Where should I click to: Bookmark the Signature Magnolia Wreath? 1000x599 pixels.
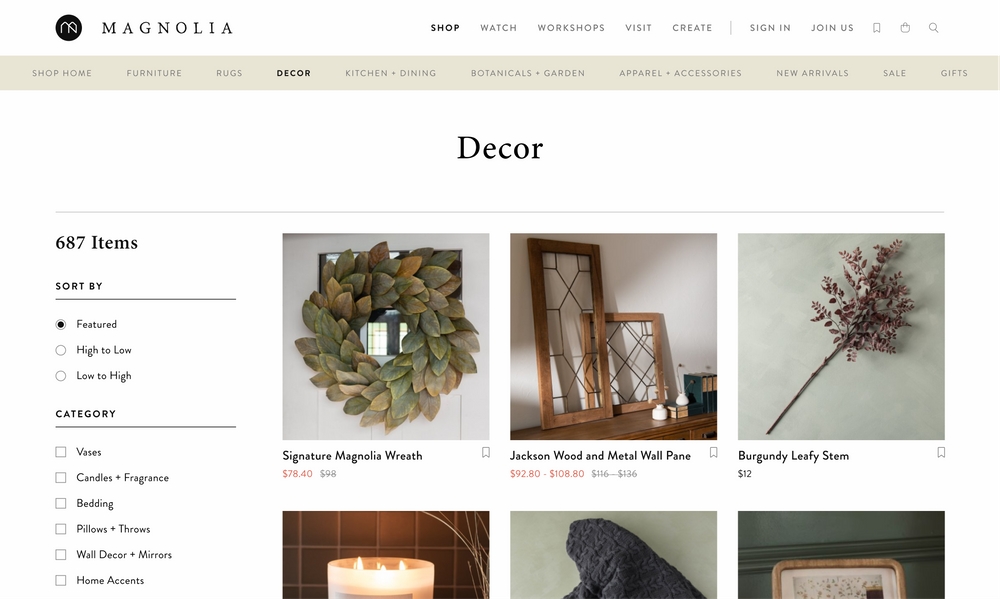click(486, 452)
